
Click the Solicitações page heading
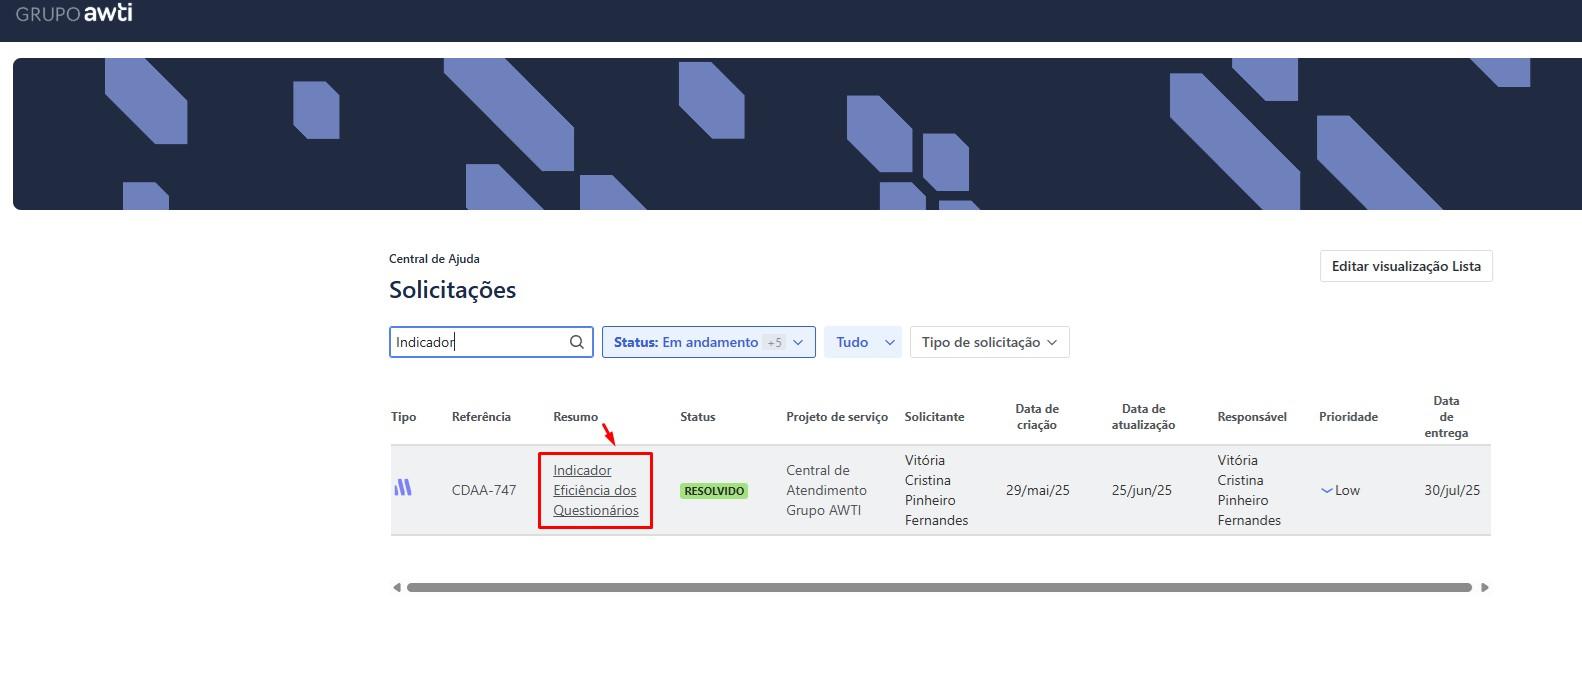pos(453,290)
